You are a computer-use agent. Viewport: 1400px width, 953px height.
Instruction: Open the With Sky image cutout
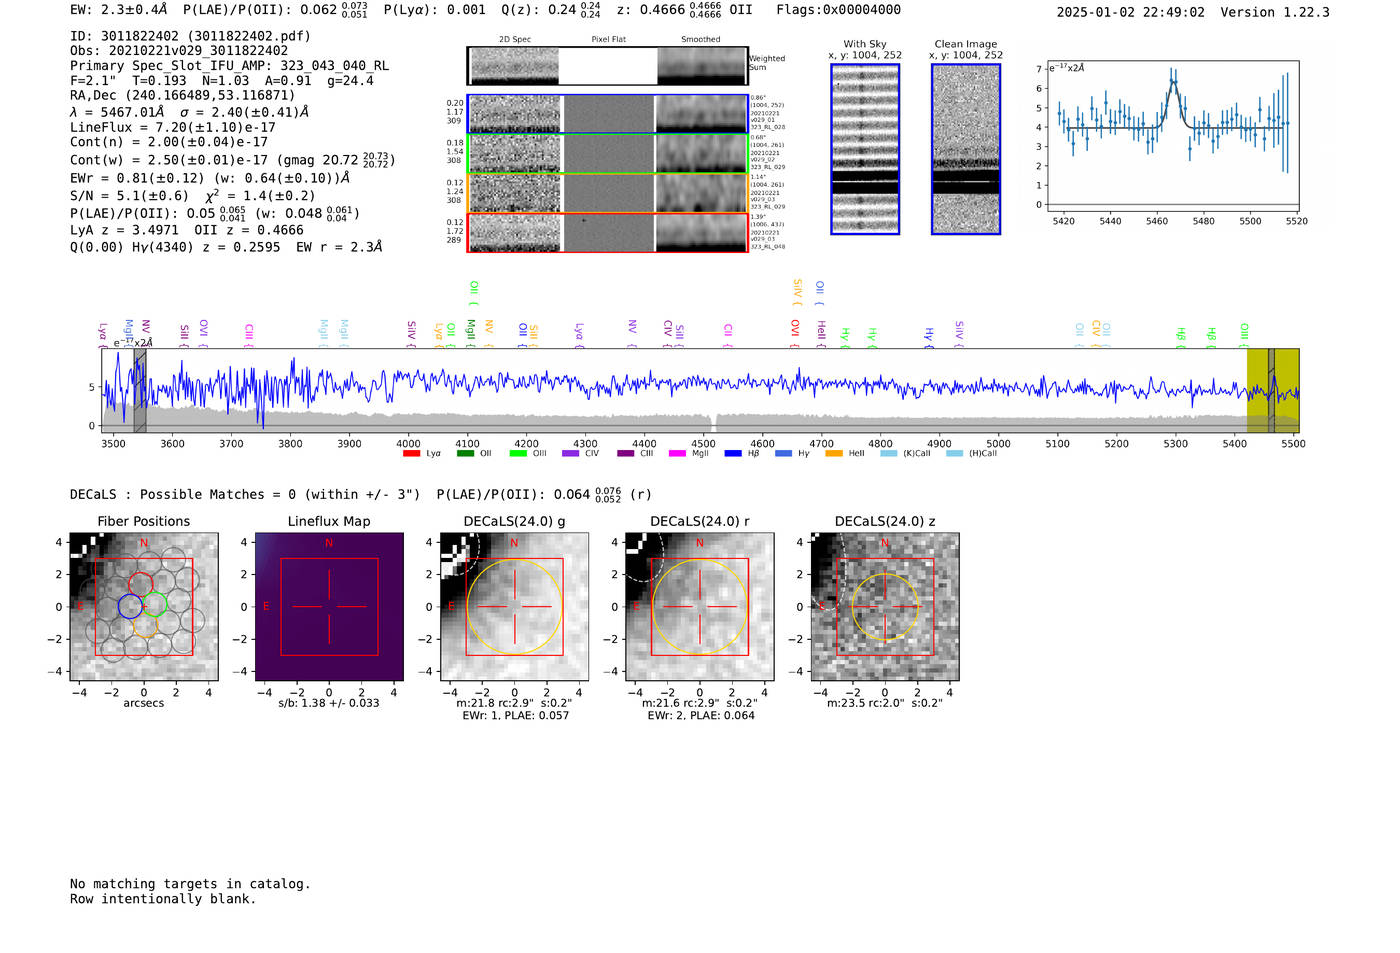(865, 149)
